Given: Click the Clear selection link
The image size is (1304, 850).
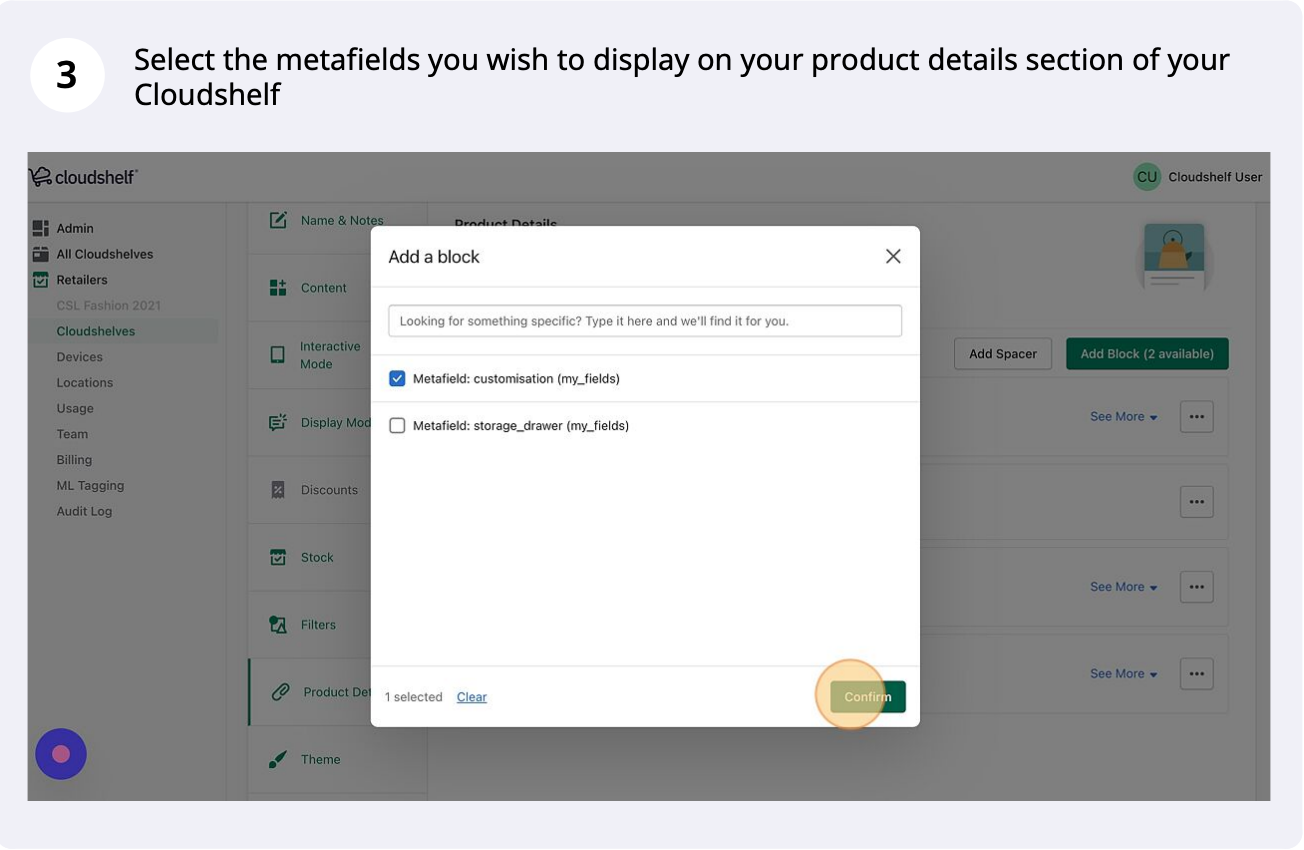Looking at the screenshot, I should point(472,697).
